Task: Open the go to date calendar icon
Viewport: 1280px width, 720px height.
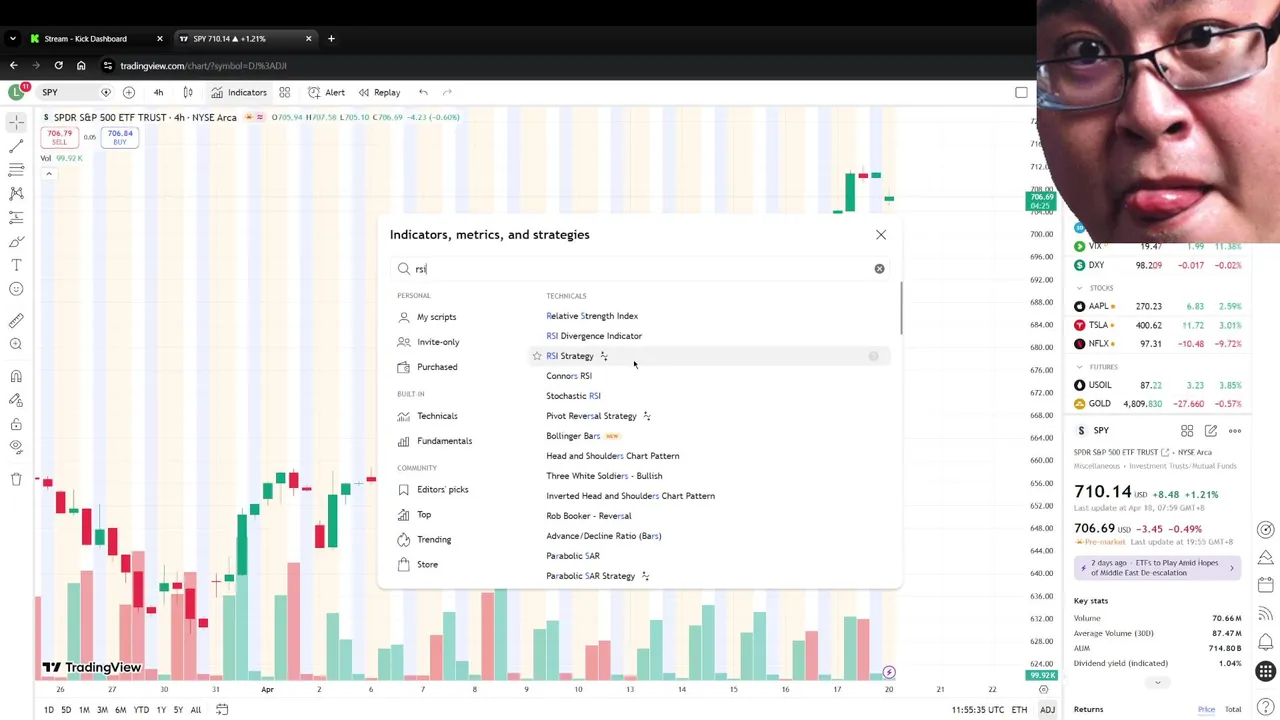Action: [x=222, y=710]
